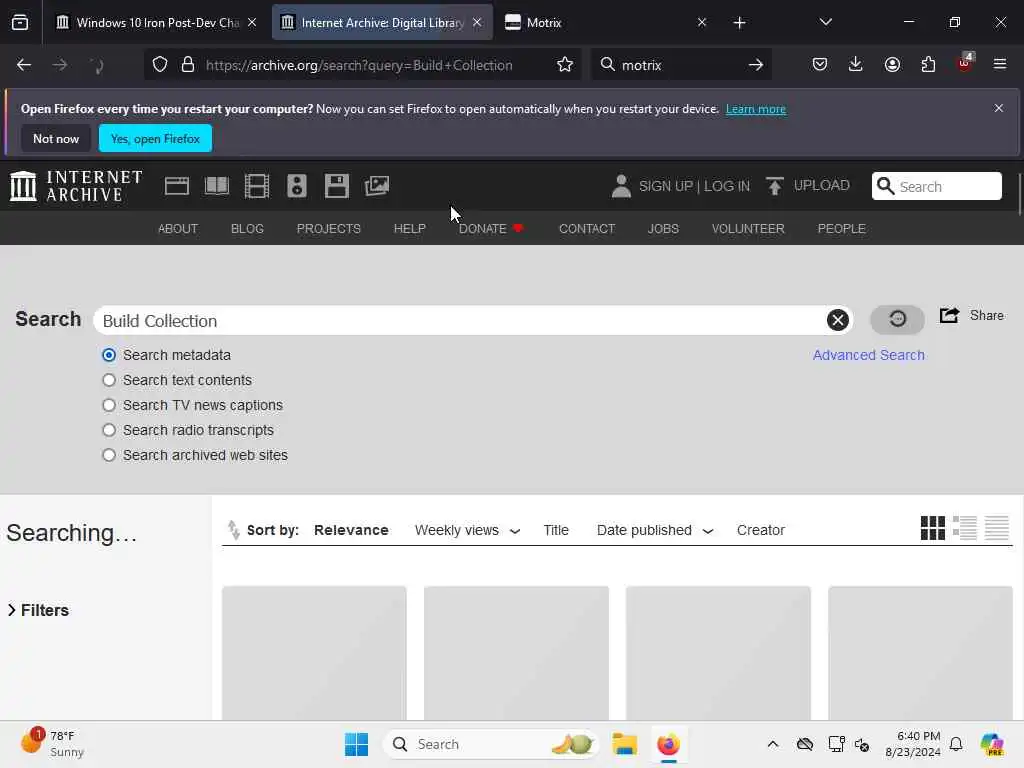Viewport: 1024px width, 768px height.
Task: Show hidden system tray icons
Action: [x=773, y=744]
